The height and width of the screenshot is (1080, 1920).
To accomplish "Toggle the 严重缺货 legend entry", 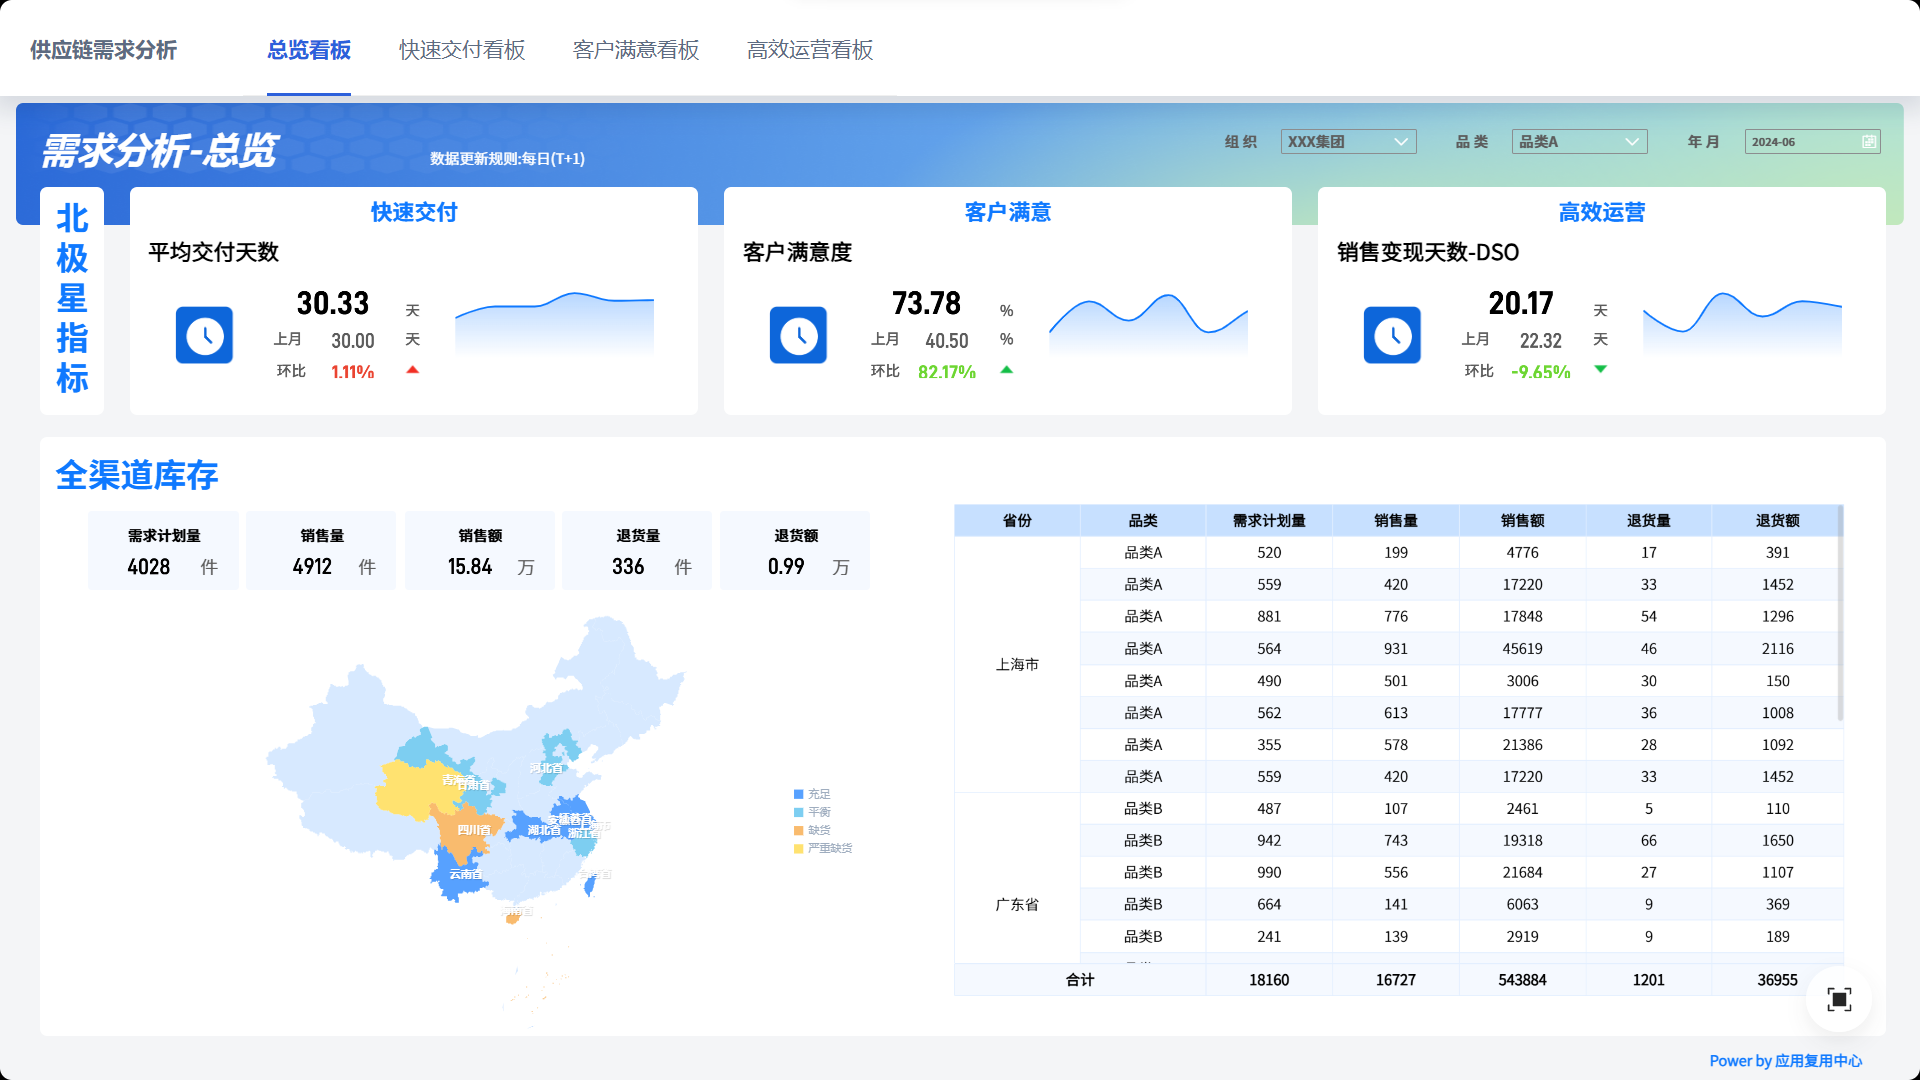I will point(828,848).
